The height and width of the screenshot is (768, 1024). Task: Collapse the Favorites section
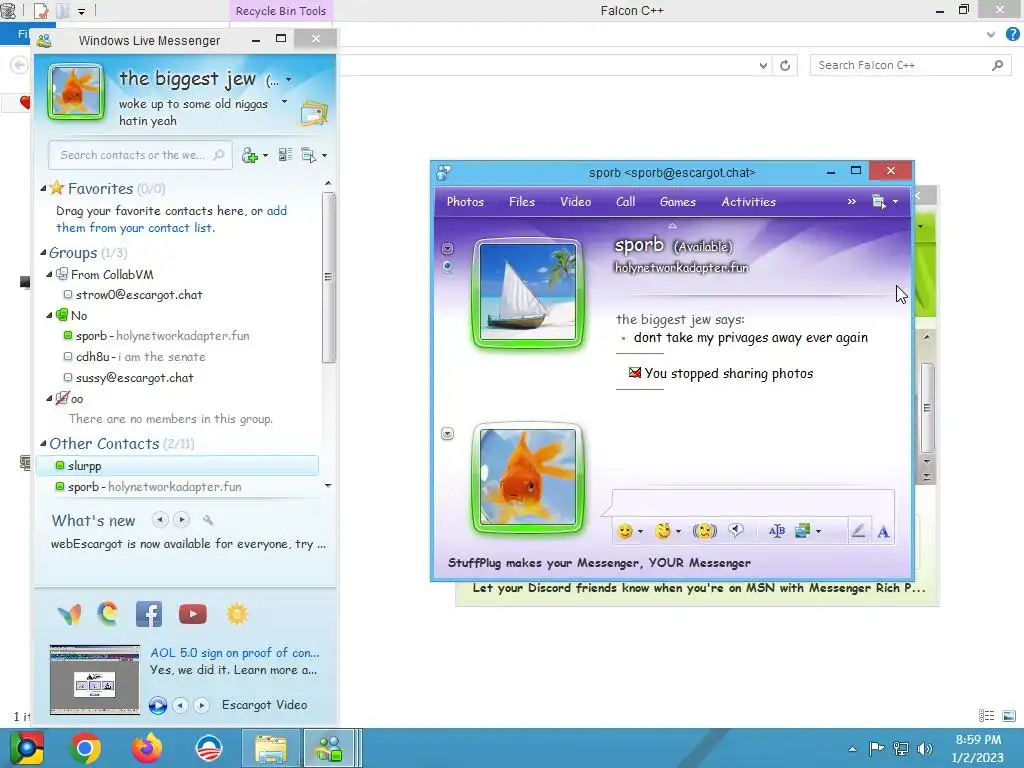43,189
